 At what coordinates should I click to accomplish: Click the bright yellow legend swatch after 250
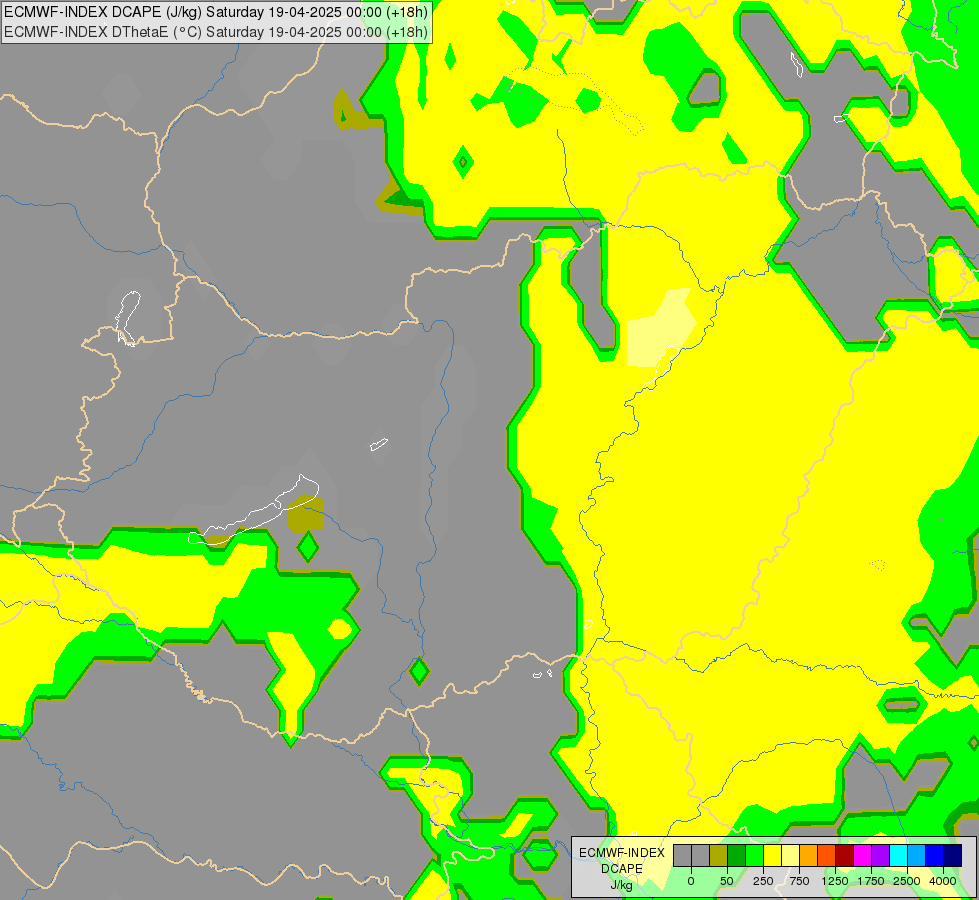click(772, 855)
